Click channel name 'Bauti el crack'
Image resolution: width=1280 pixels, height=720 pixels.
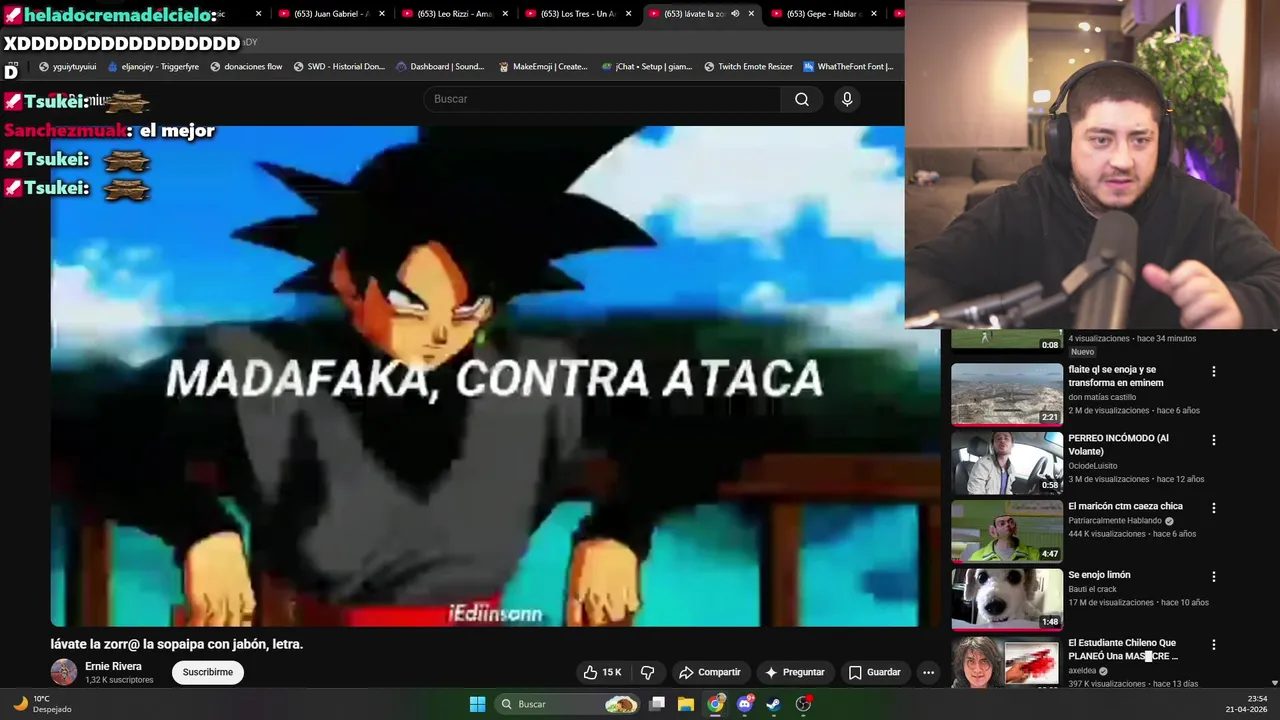pos(1092,589)
